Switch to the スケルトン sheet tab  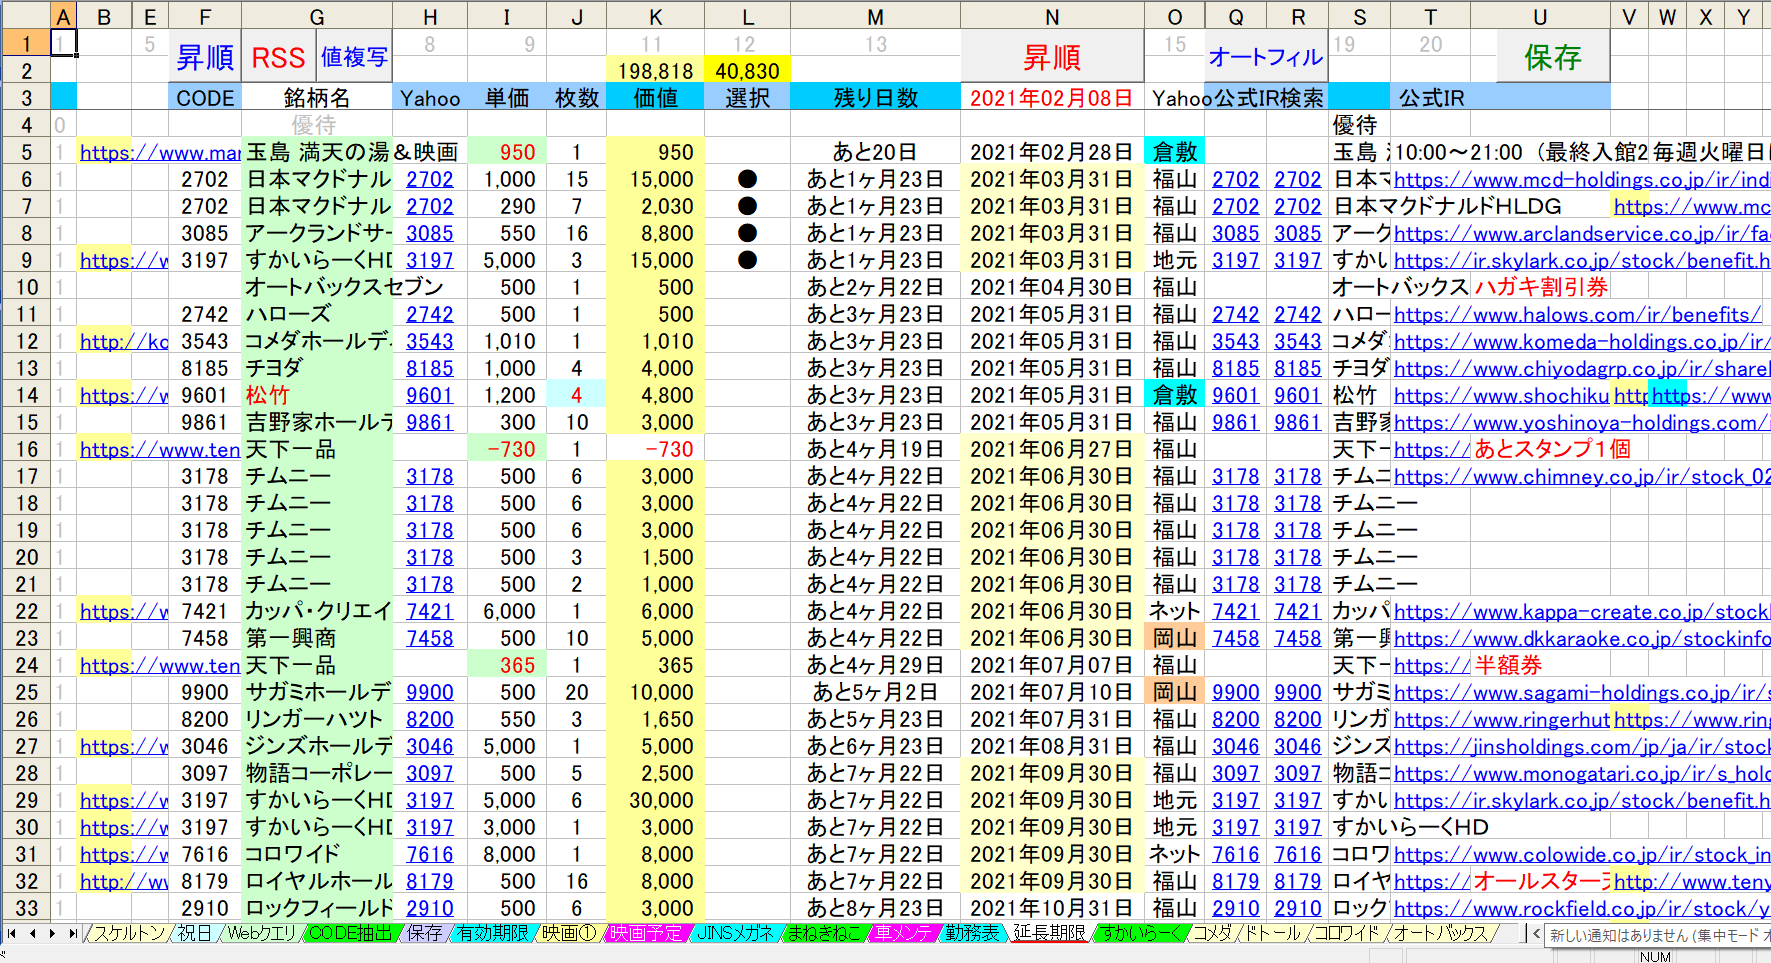tap(129, 933)
